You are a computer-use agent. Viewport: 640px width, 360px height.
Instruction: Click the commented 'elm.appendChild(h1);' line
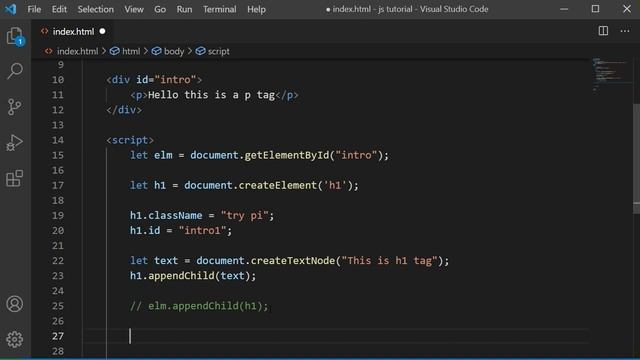(199, 306)
